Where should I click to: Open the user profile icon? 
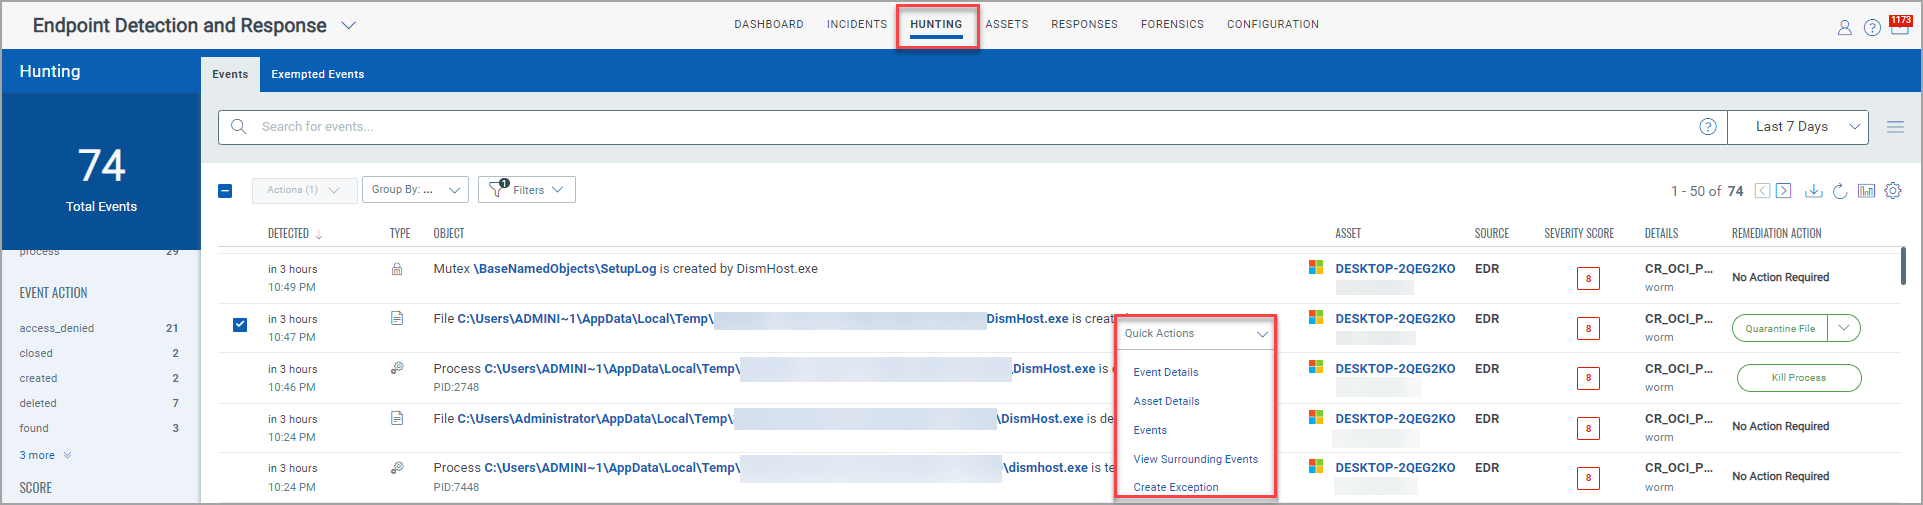(x=1844, y=28)
